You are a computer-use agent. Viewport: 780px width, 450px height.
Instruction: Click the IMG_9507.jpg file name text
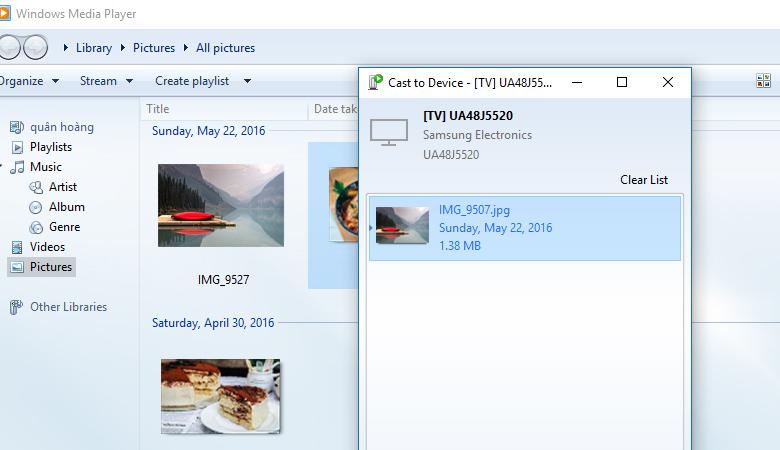click(x=474, y=210)
